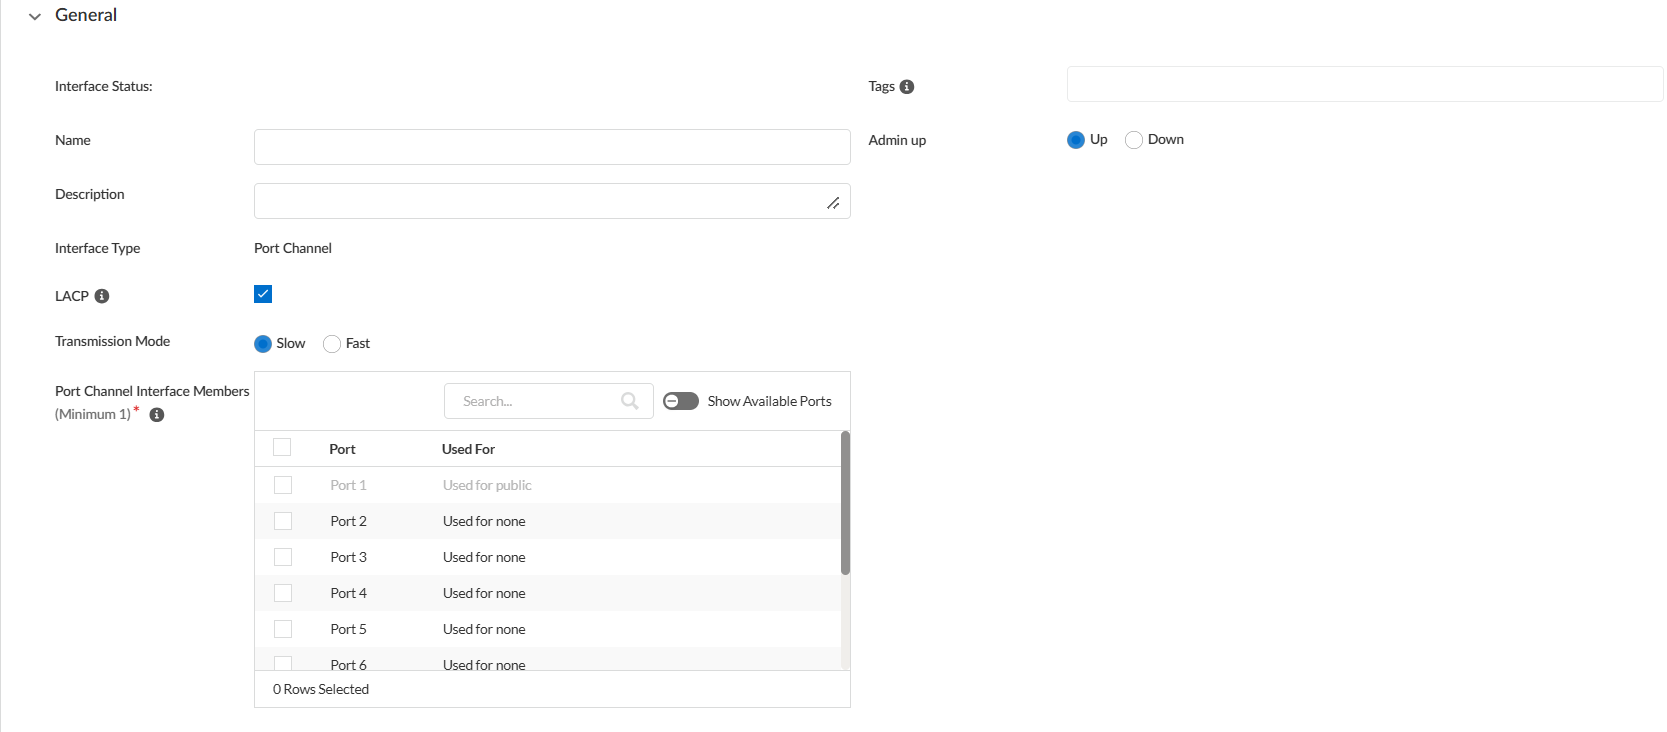Set Admin up to Up
The height and width of the screenshot is (732, 1667).
coord(1076,140)
